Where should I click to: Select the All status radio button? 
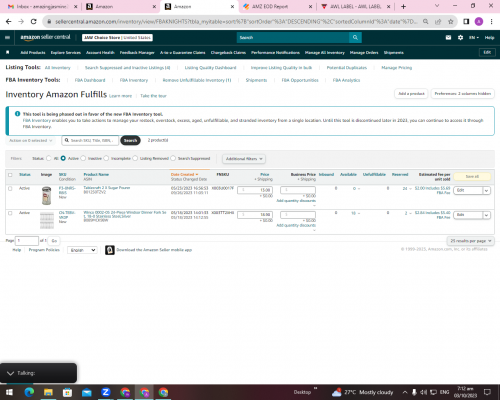coord(49,158)
